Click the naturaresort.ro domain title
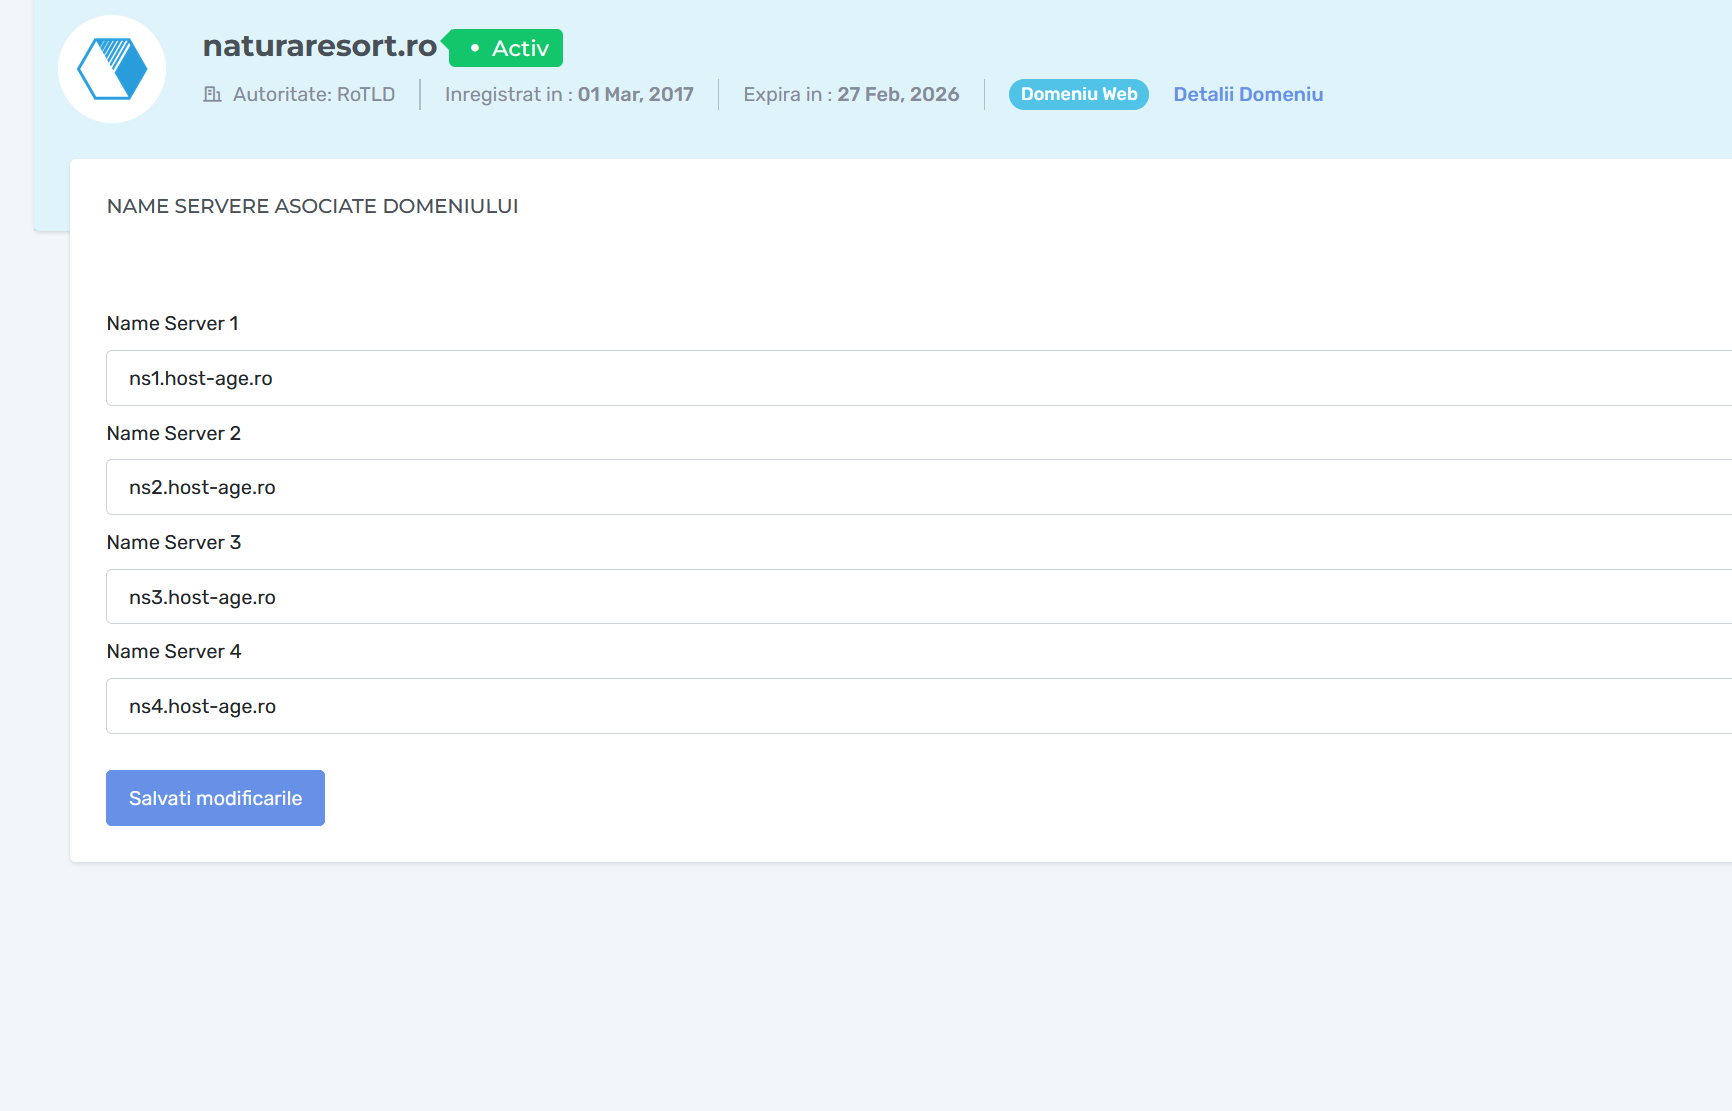This screenshot has width=1732, height=1111. point(319,46)
